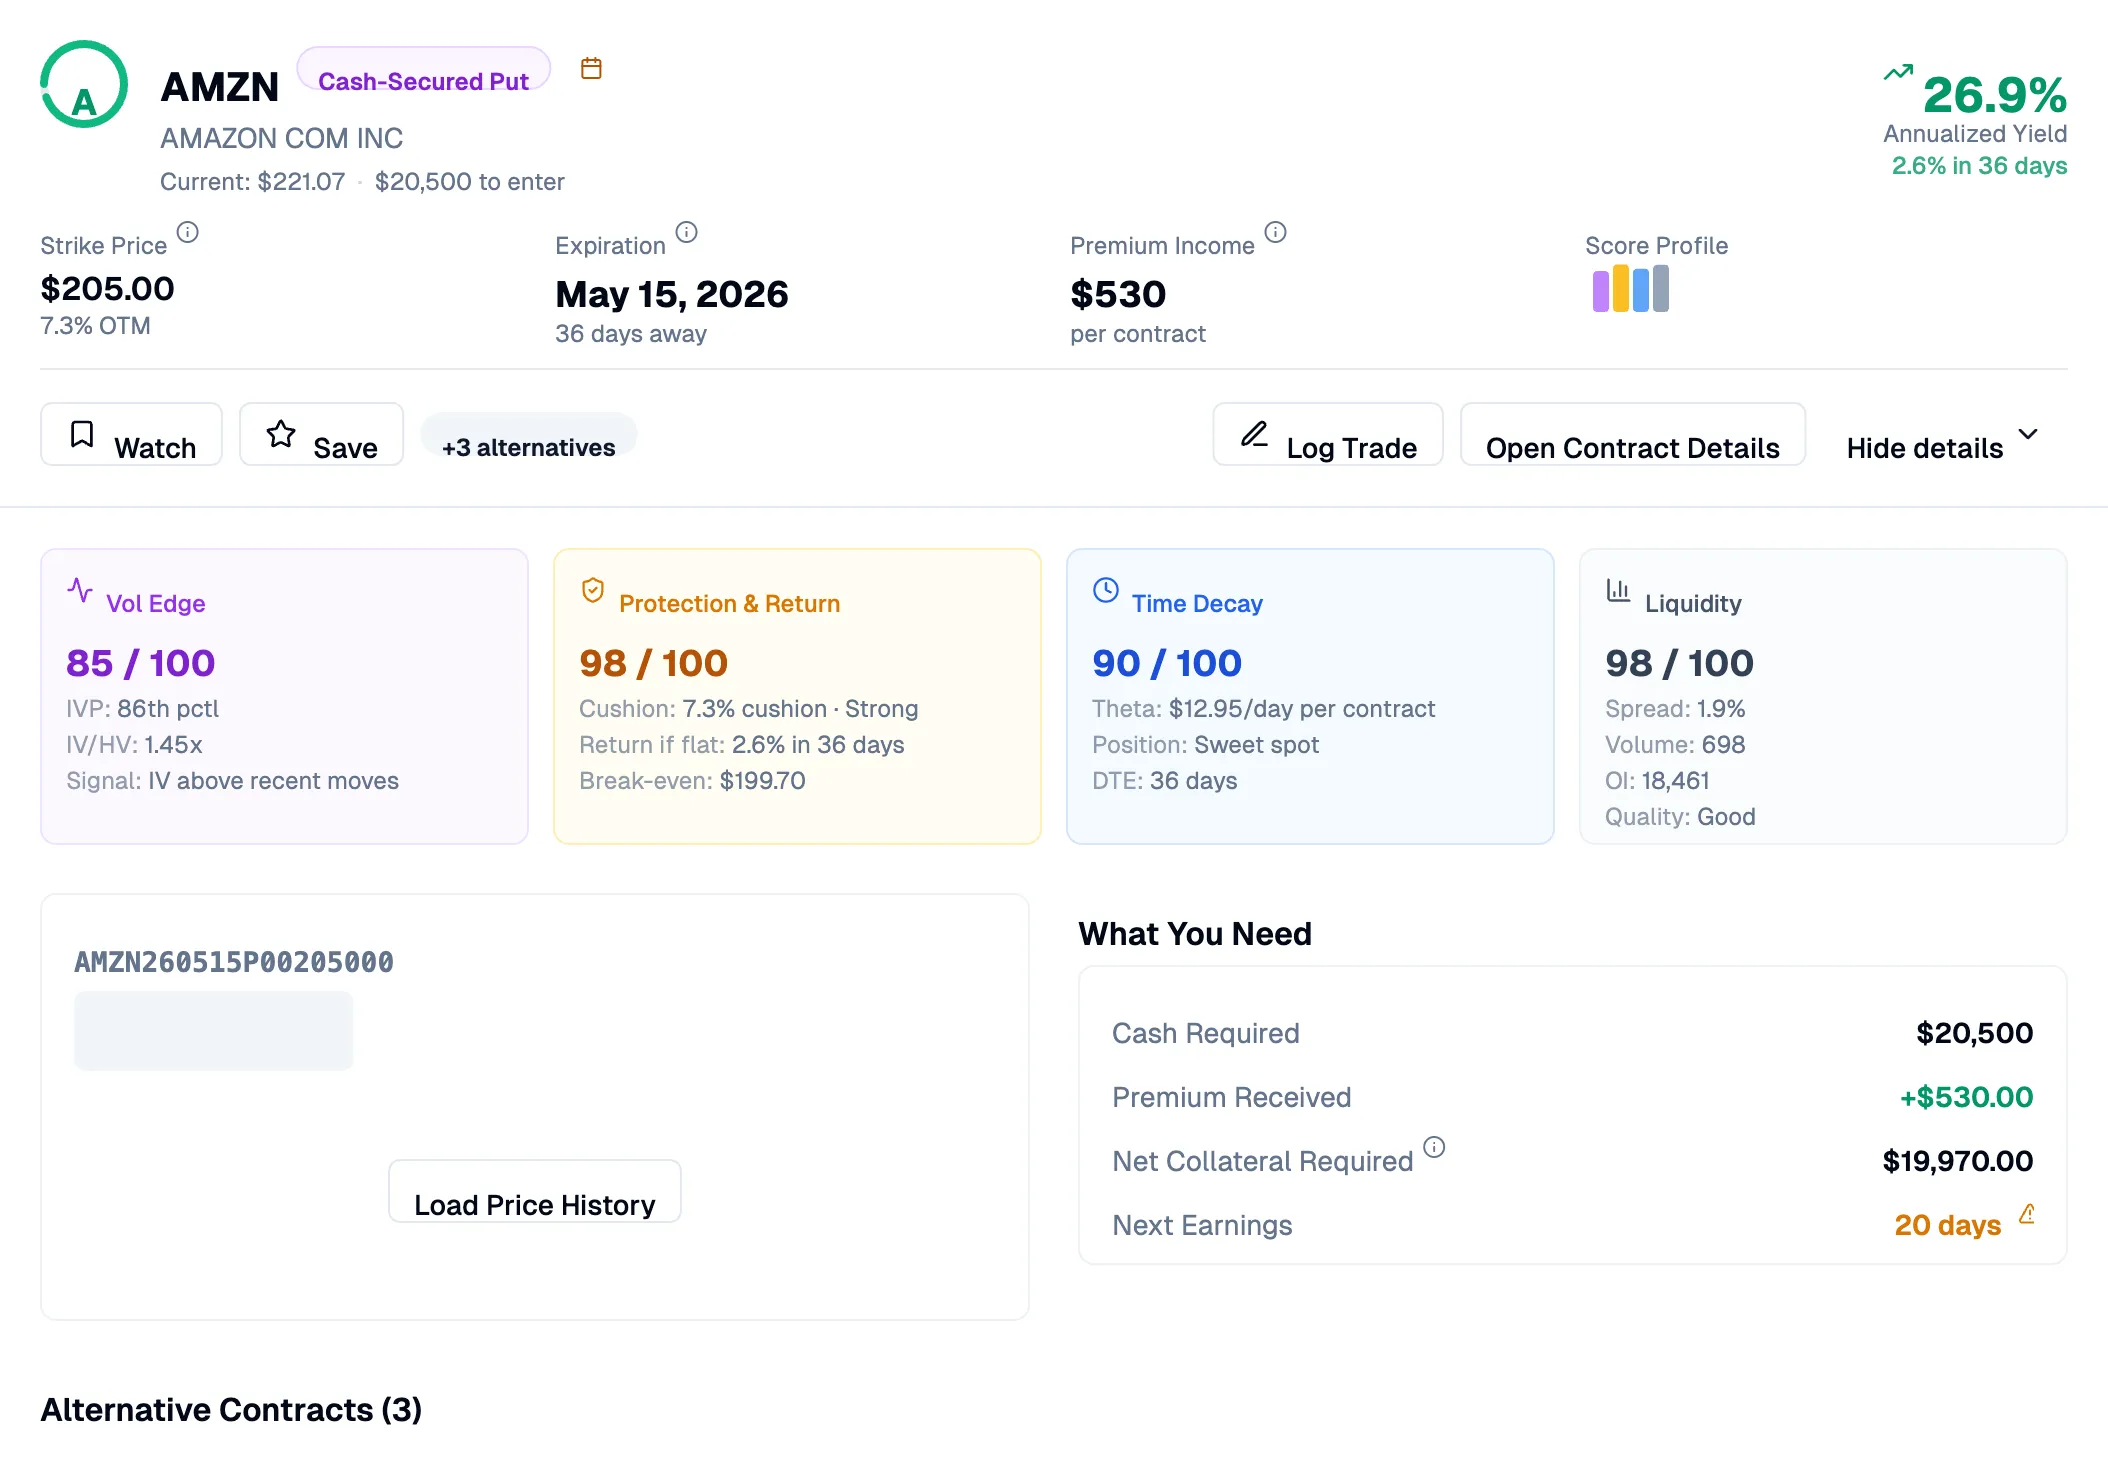Click the Current: $221.07 price text

[252, 182]
